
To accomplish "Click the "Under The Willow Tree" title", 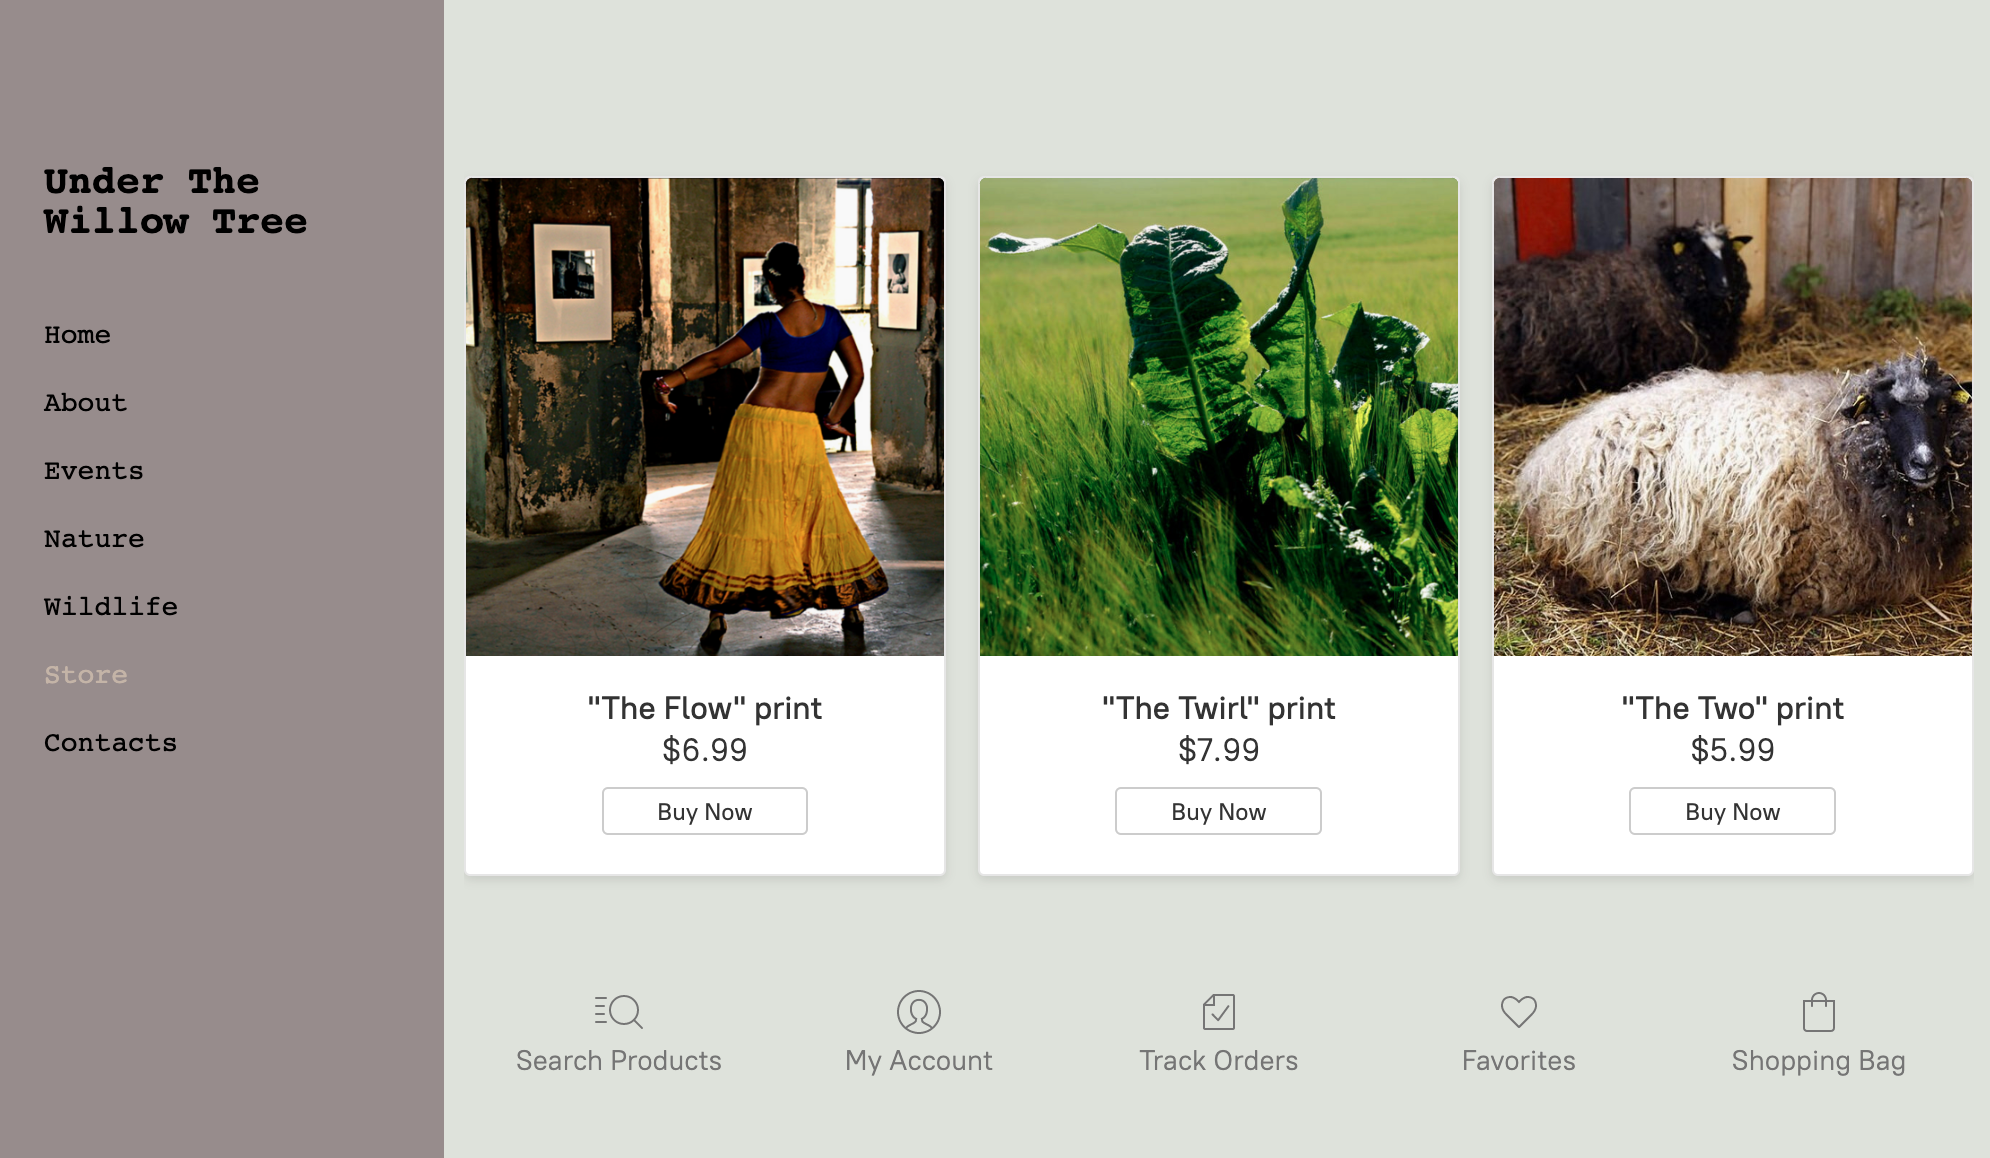I will pyautogui.click(x=175, y=201).
